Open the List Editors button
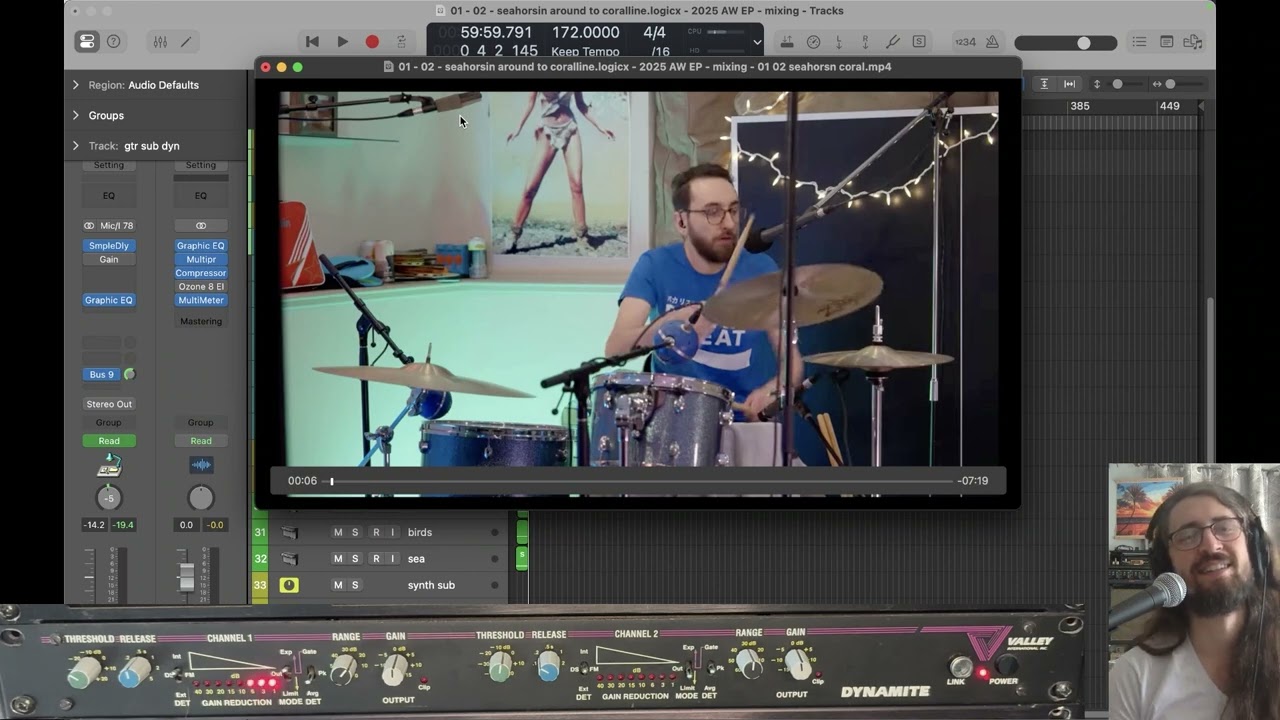 [1139, 42]
